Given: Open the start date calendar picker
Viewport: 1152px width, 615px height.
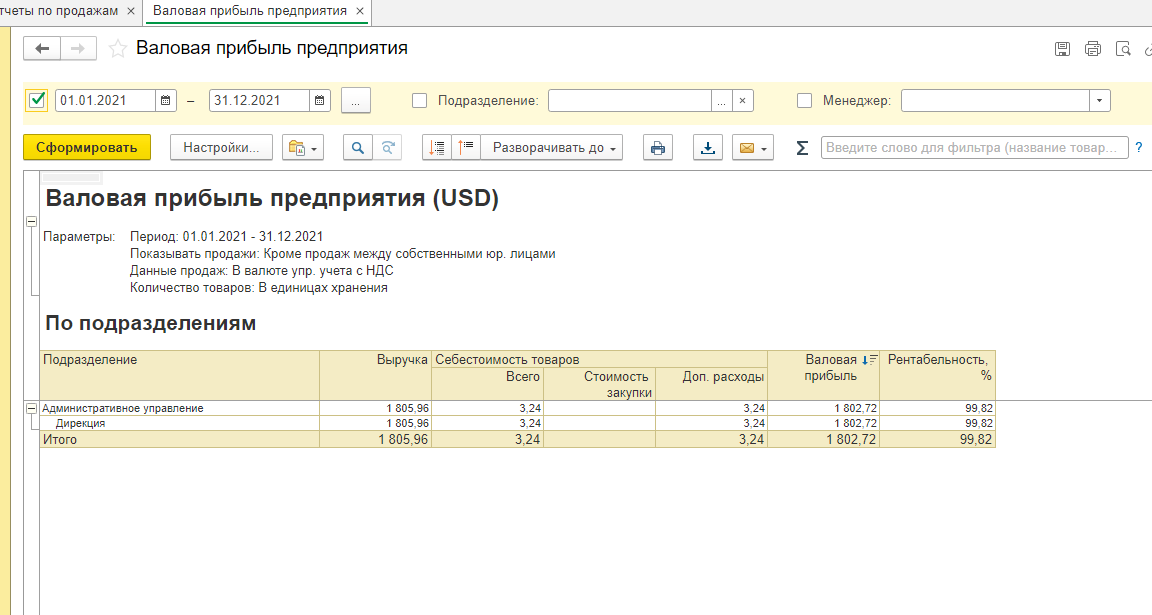Looking at the screenshot, I should click(x=166, y=100).
